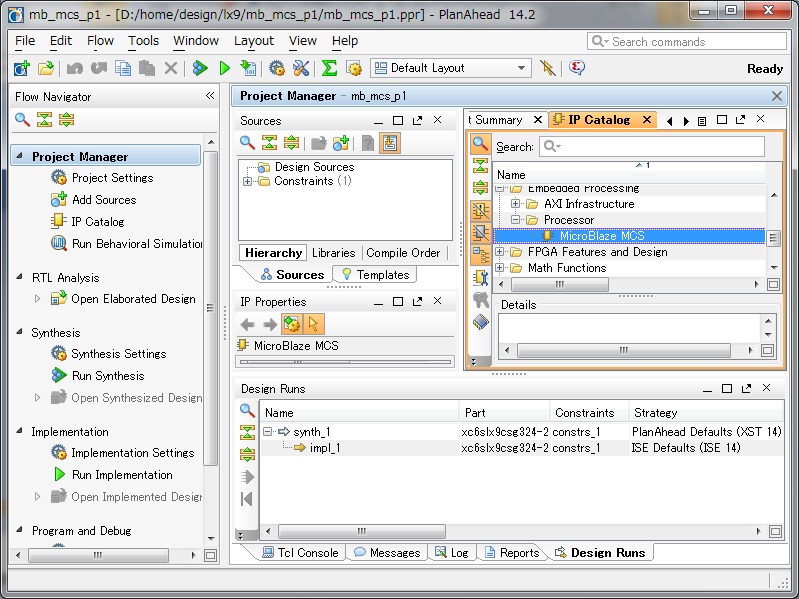Click the IP Catalog Search field
799x599 pixels.
click(652, 147)
